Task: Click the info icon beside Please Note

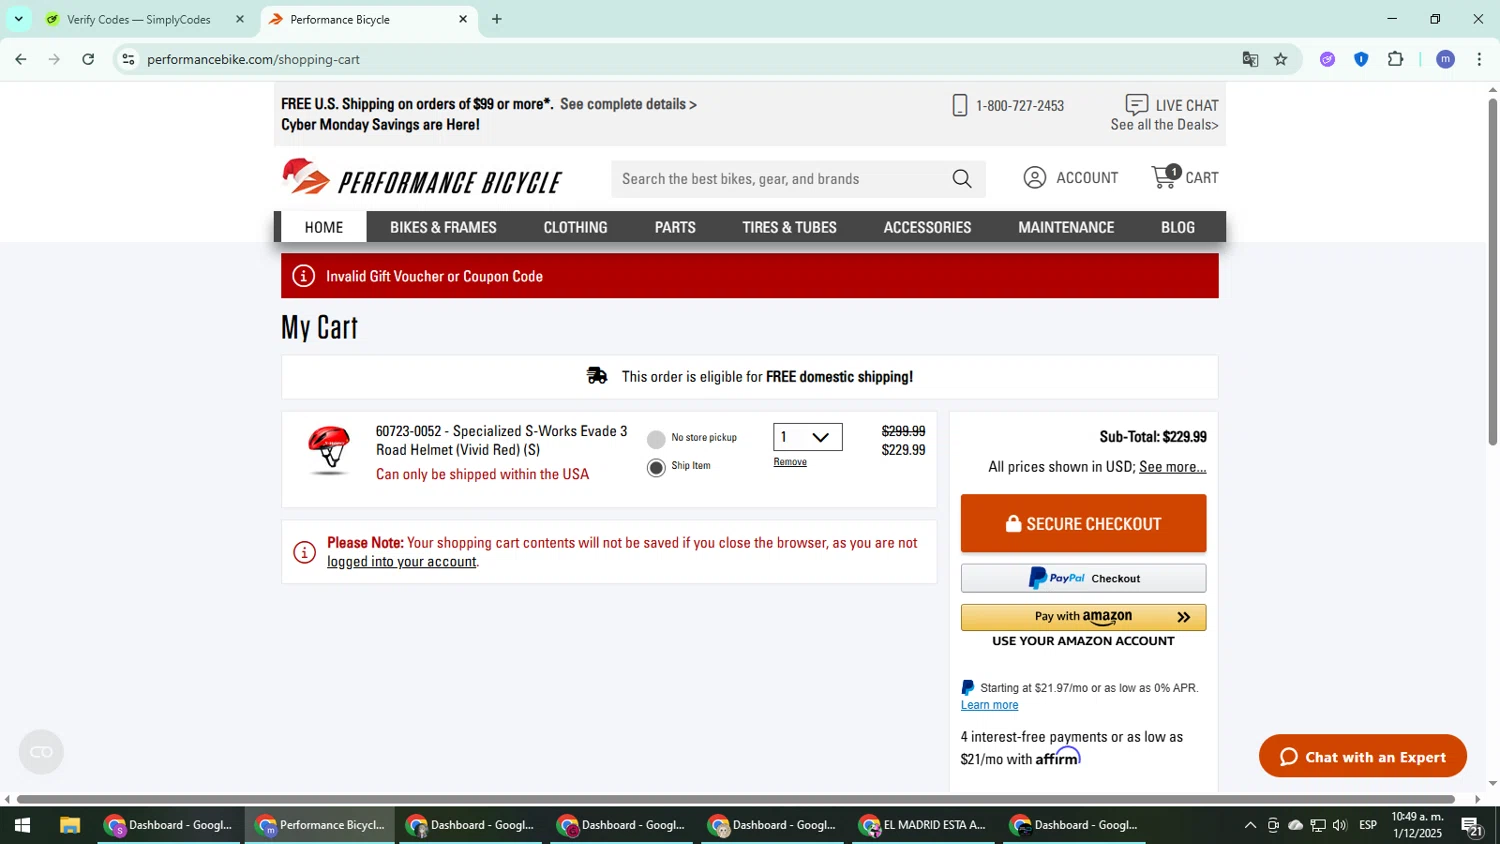Action: pos(305,552)
